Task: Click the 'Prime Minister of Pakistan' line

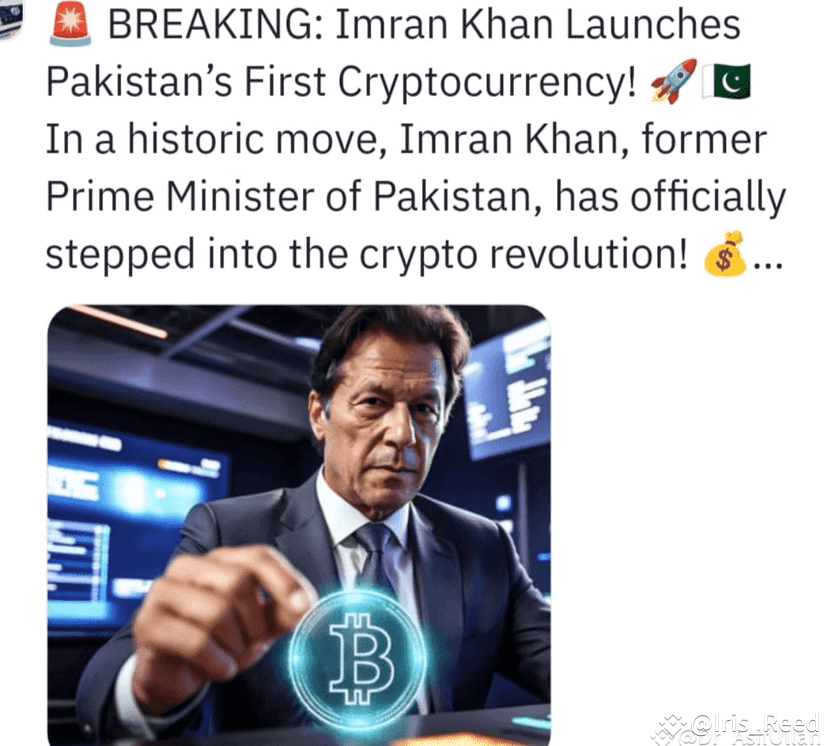Action: tap(416, 197)
